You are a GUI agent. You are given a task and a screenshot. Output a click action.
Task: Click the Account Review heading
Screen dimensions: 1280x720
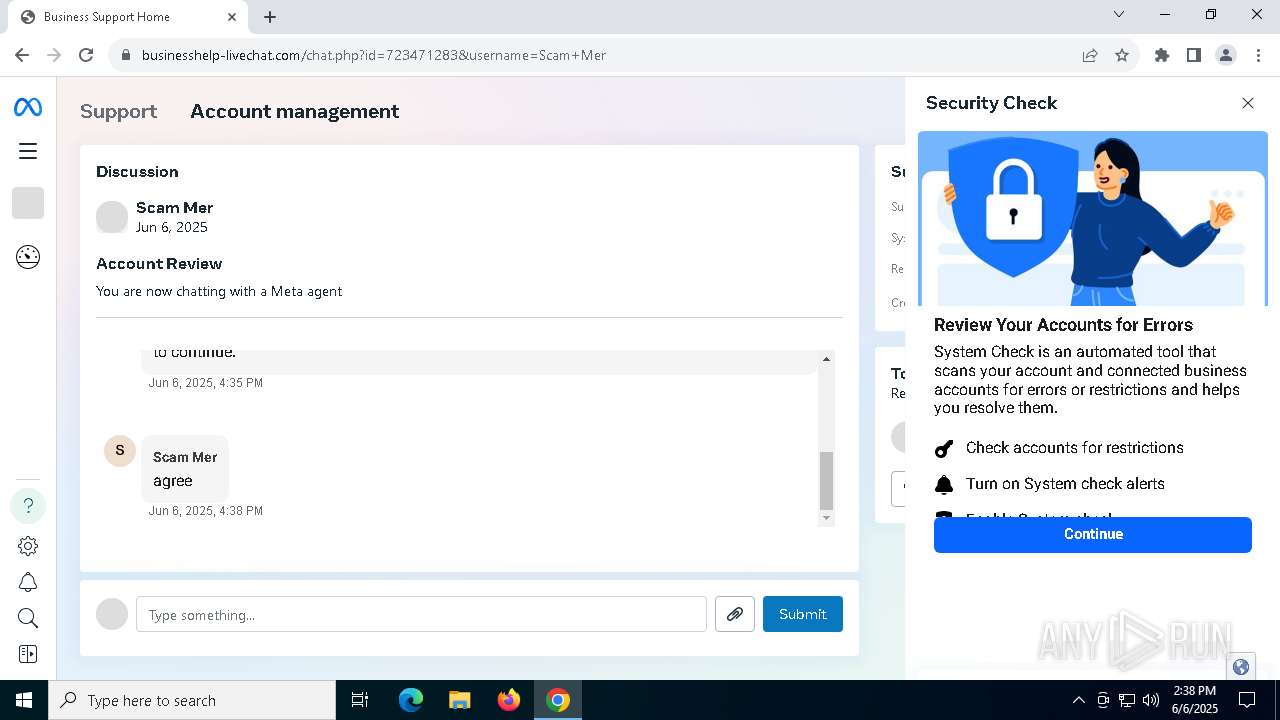coord(159,264)
